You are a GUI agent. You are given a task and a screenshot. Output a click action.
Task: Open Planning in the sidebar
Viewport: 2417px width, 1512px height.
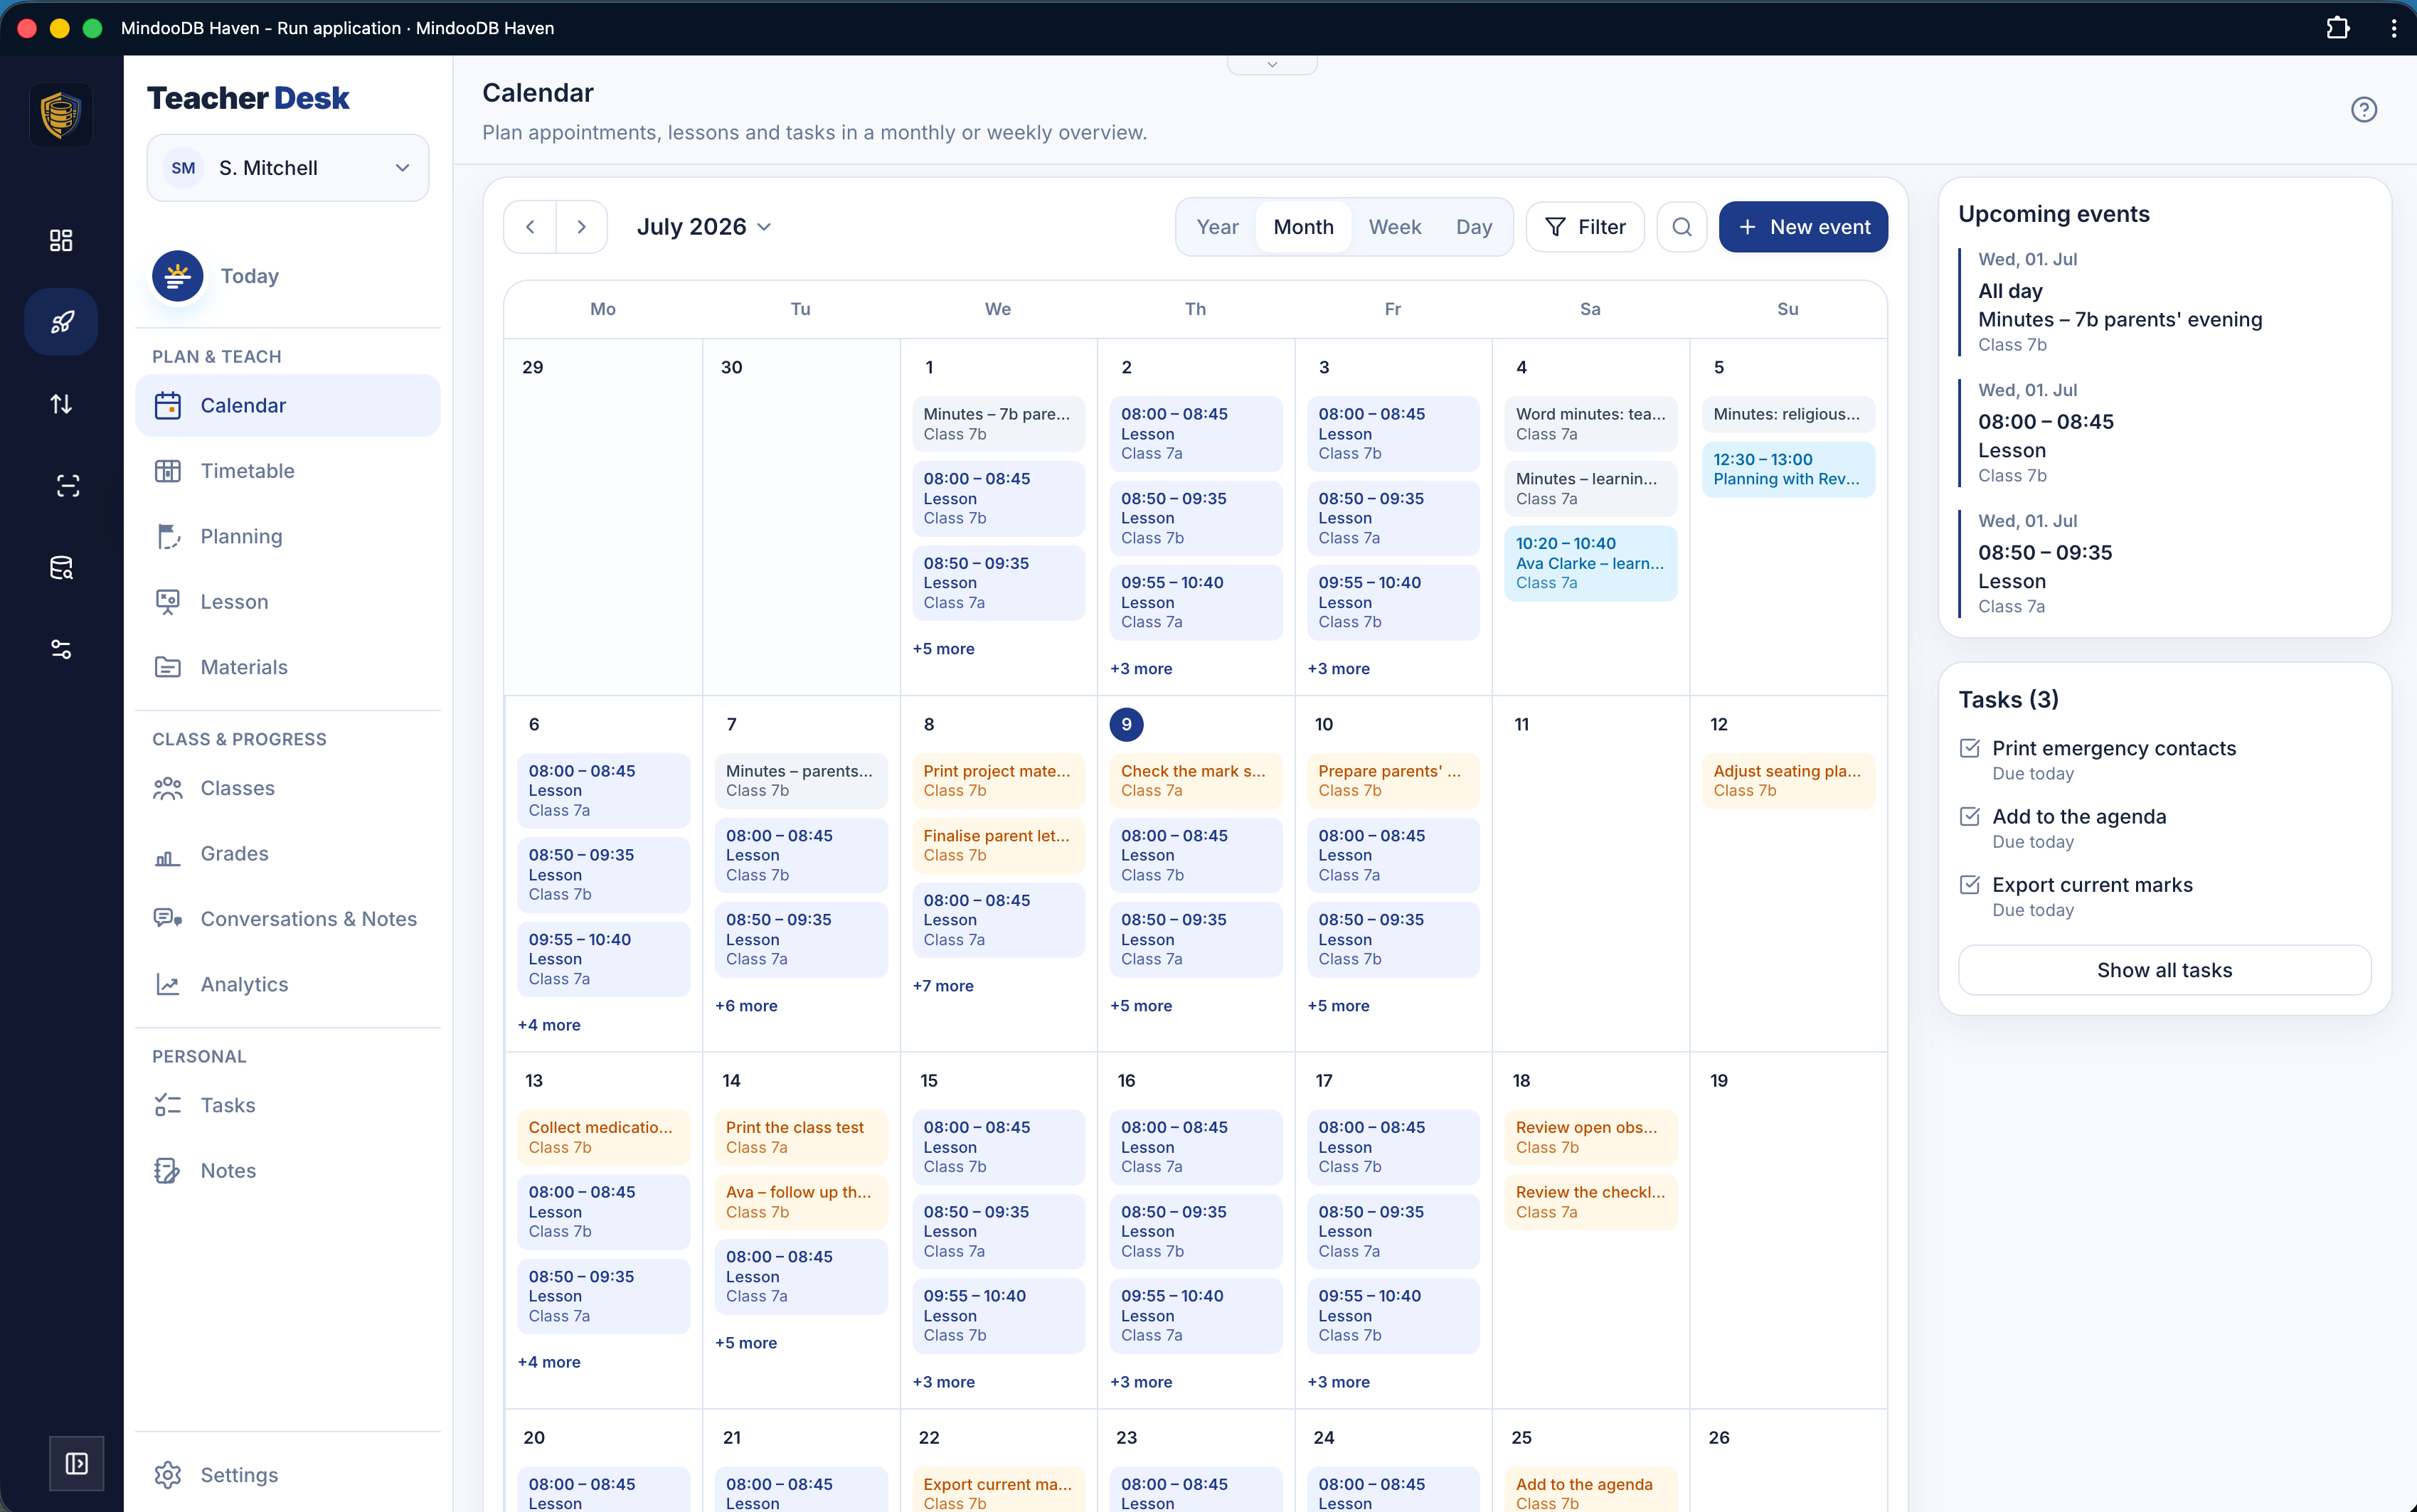(x=288, y=536)
